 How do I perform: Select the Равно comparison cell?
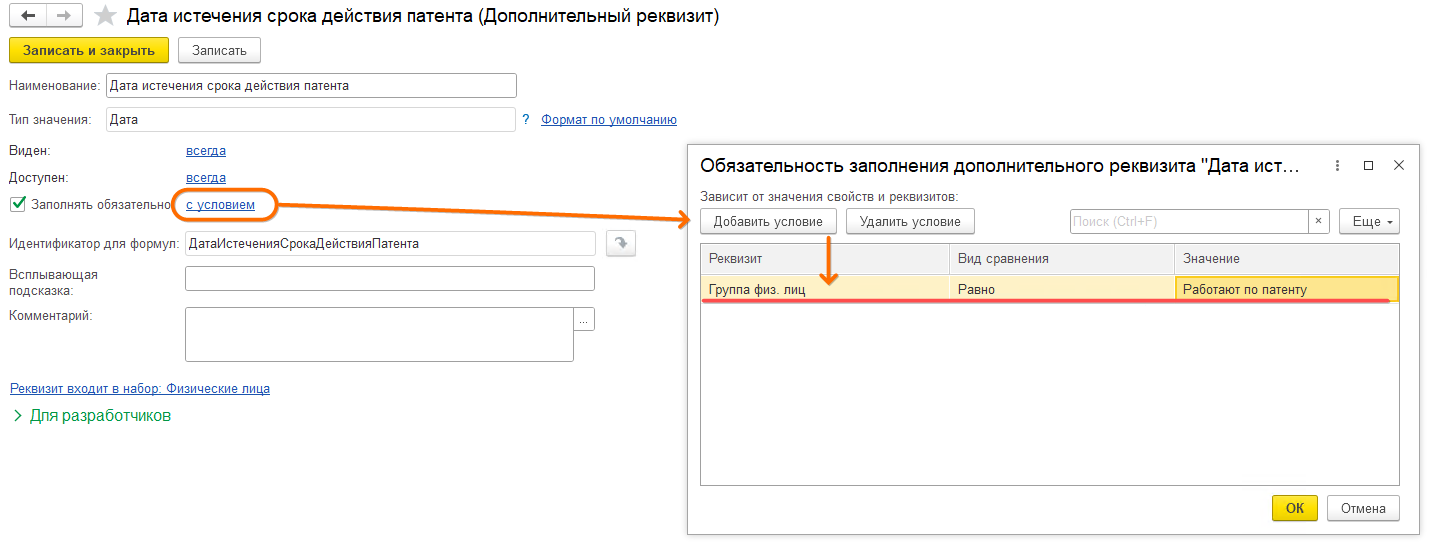1061,289
